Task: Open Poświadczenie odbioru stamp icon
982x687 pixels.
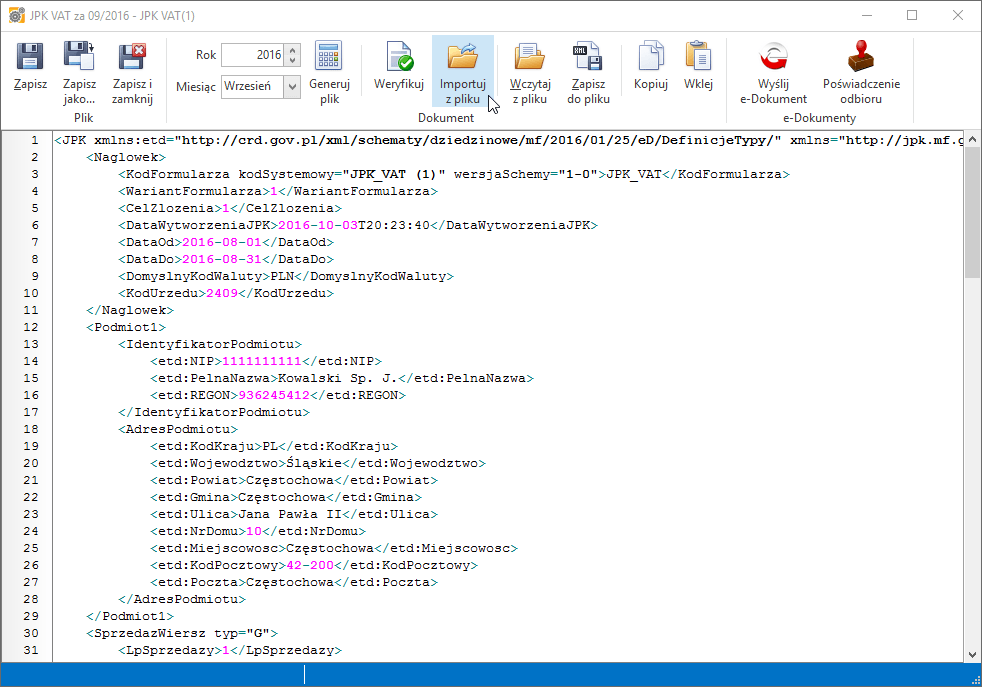Action: [x=861, y=58]
